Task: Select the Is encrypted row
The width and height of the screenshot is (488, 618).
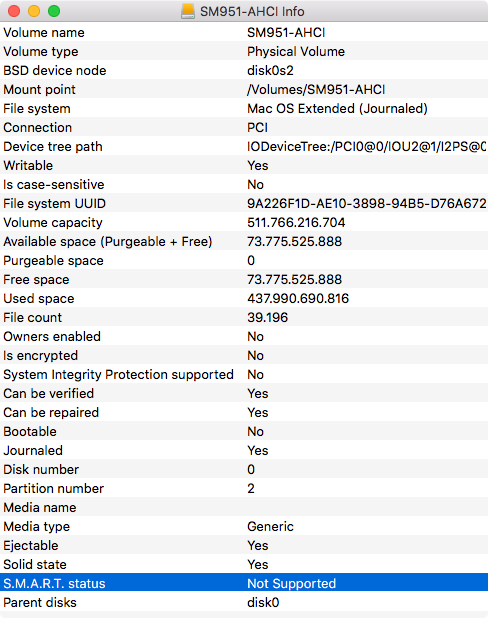Action: (244, 356)
